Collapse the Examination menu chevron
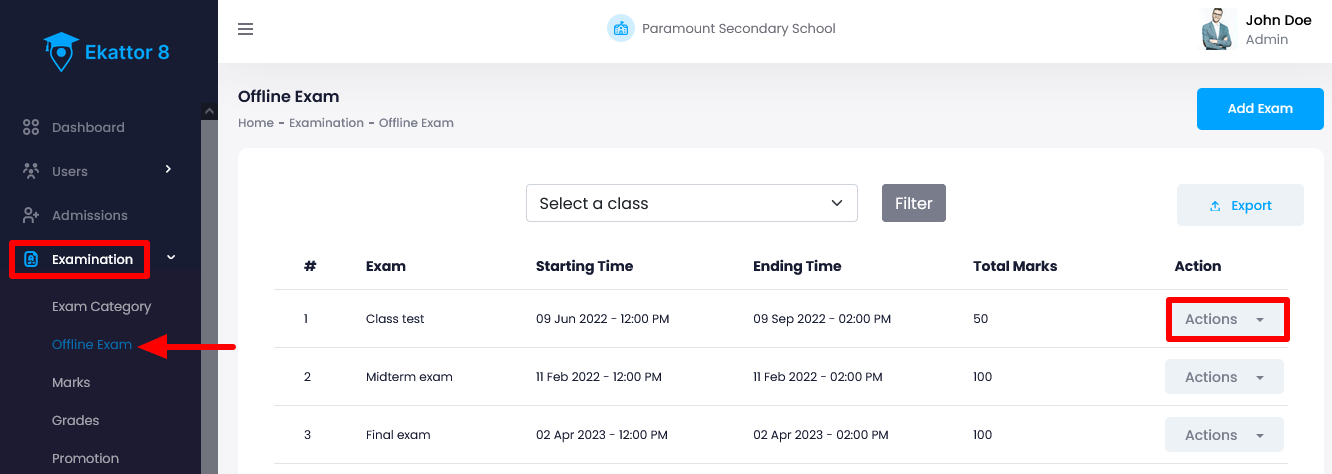Screen dimensions: 1332x474 pyautogui.click(x=171, y=258)
